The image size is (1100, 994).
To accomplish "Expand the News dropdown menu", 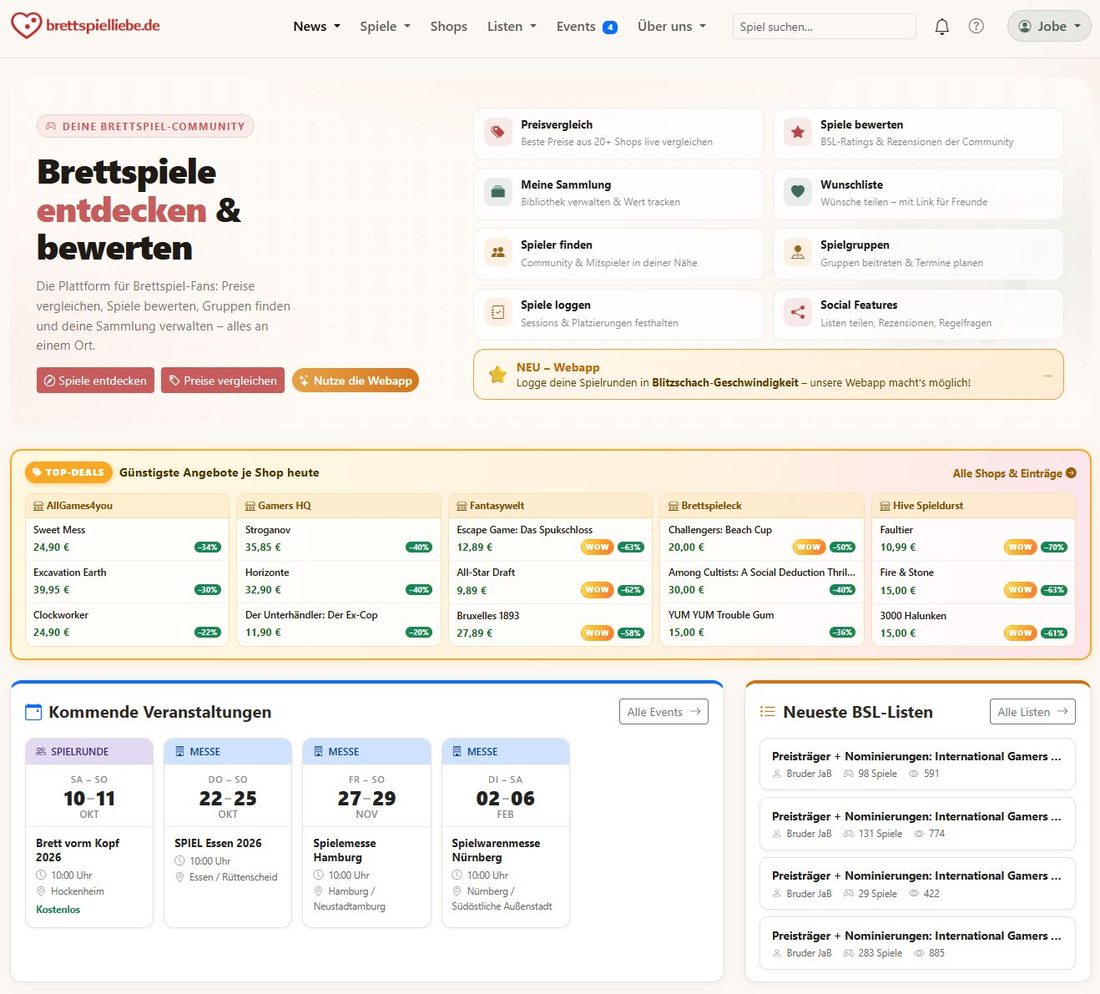I will click(x=316, y=26).
